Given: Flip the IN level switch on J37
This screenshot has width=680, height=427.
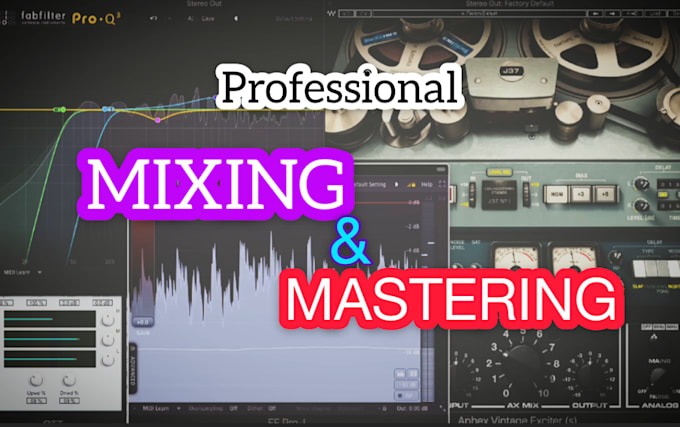Looking at the screenshot, I should (x=473, y=194).
